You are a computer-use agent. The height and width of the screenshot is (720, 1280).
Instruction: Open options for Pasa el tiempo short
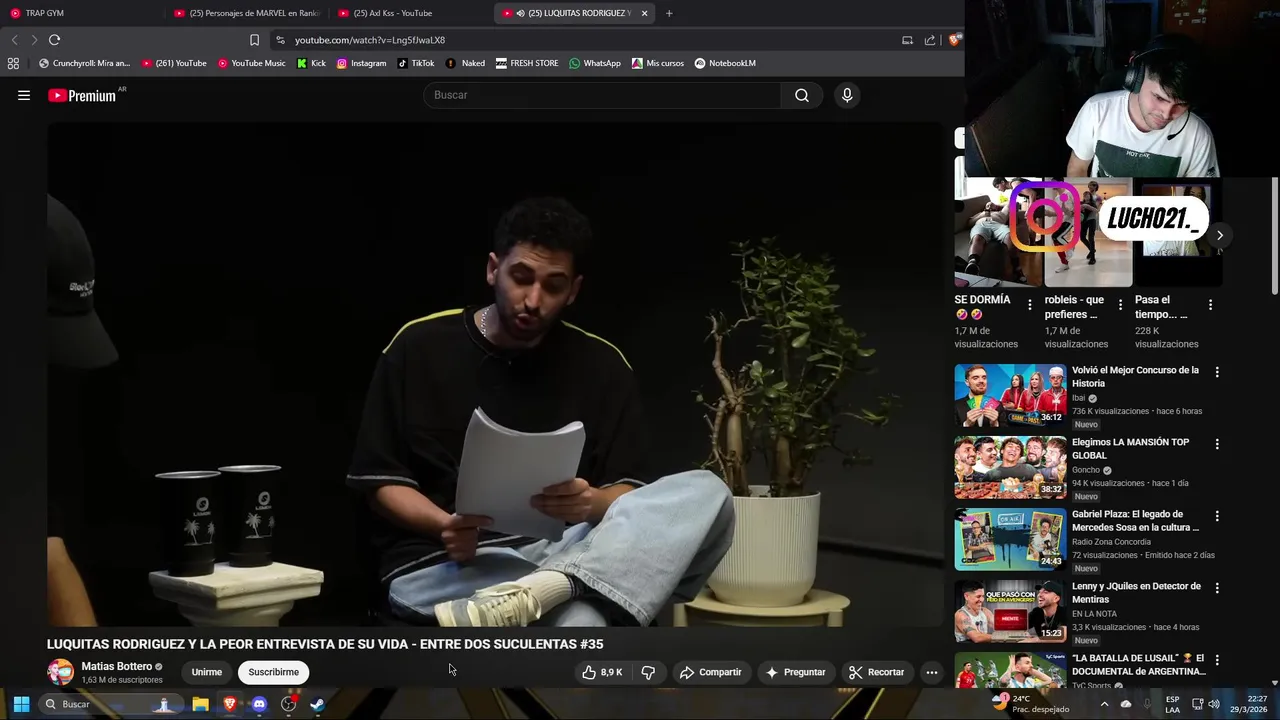[x=1210, y=305]
